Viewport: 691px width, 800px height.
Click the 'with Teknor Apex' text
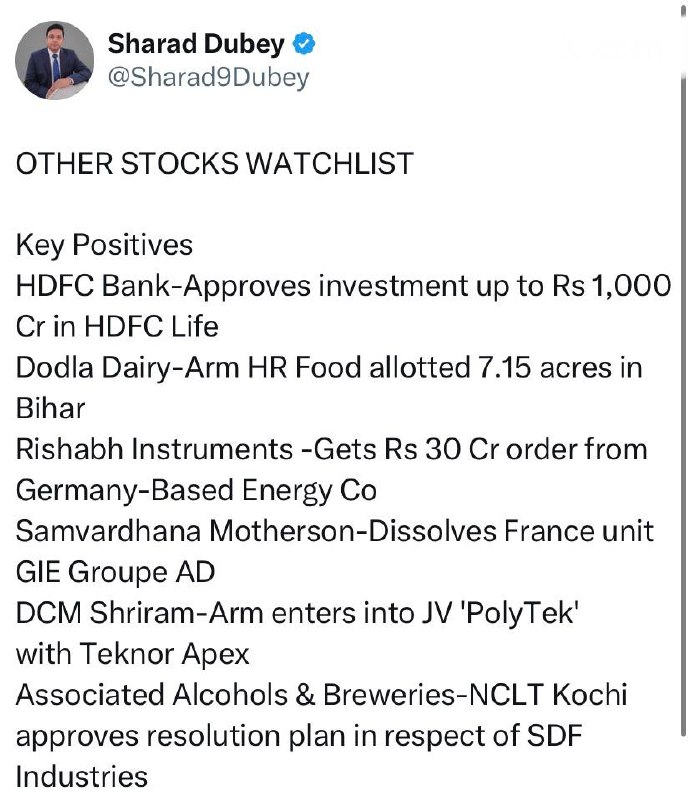(x=133, y=653)
